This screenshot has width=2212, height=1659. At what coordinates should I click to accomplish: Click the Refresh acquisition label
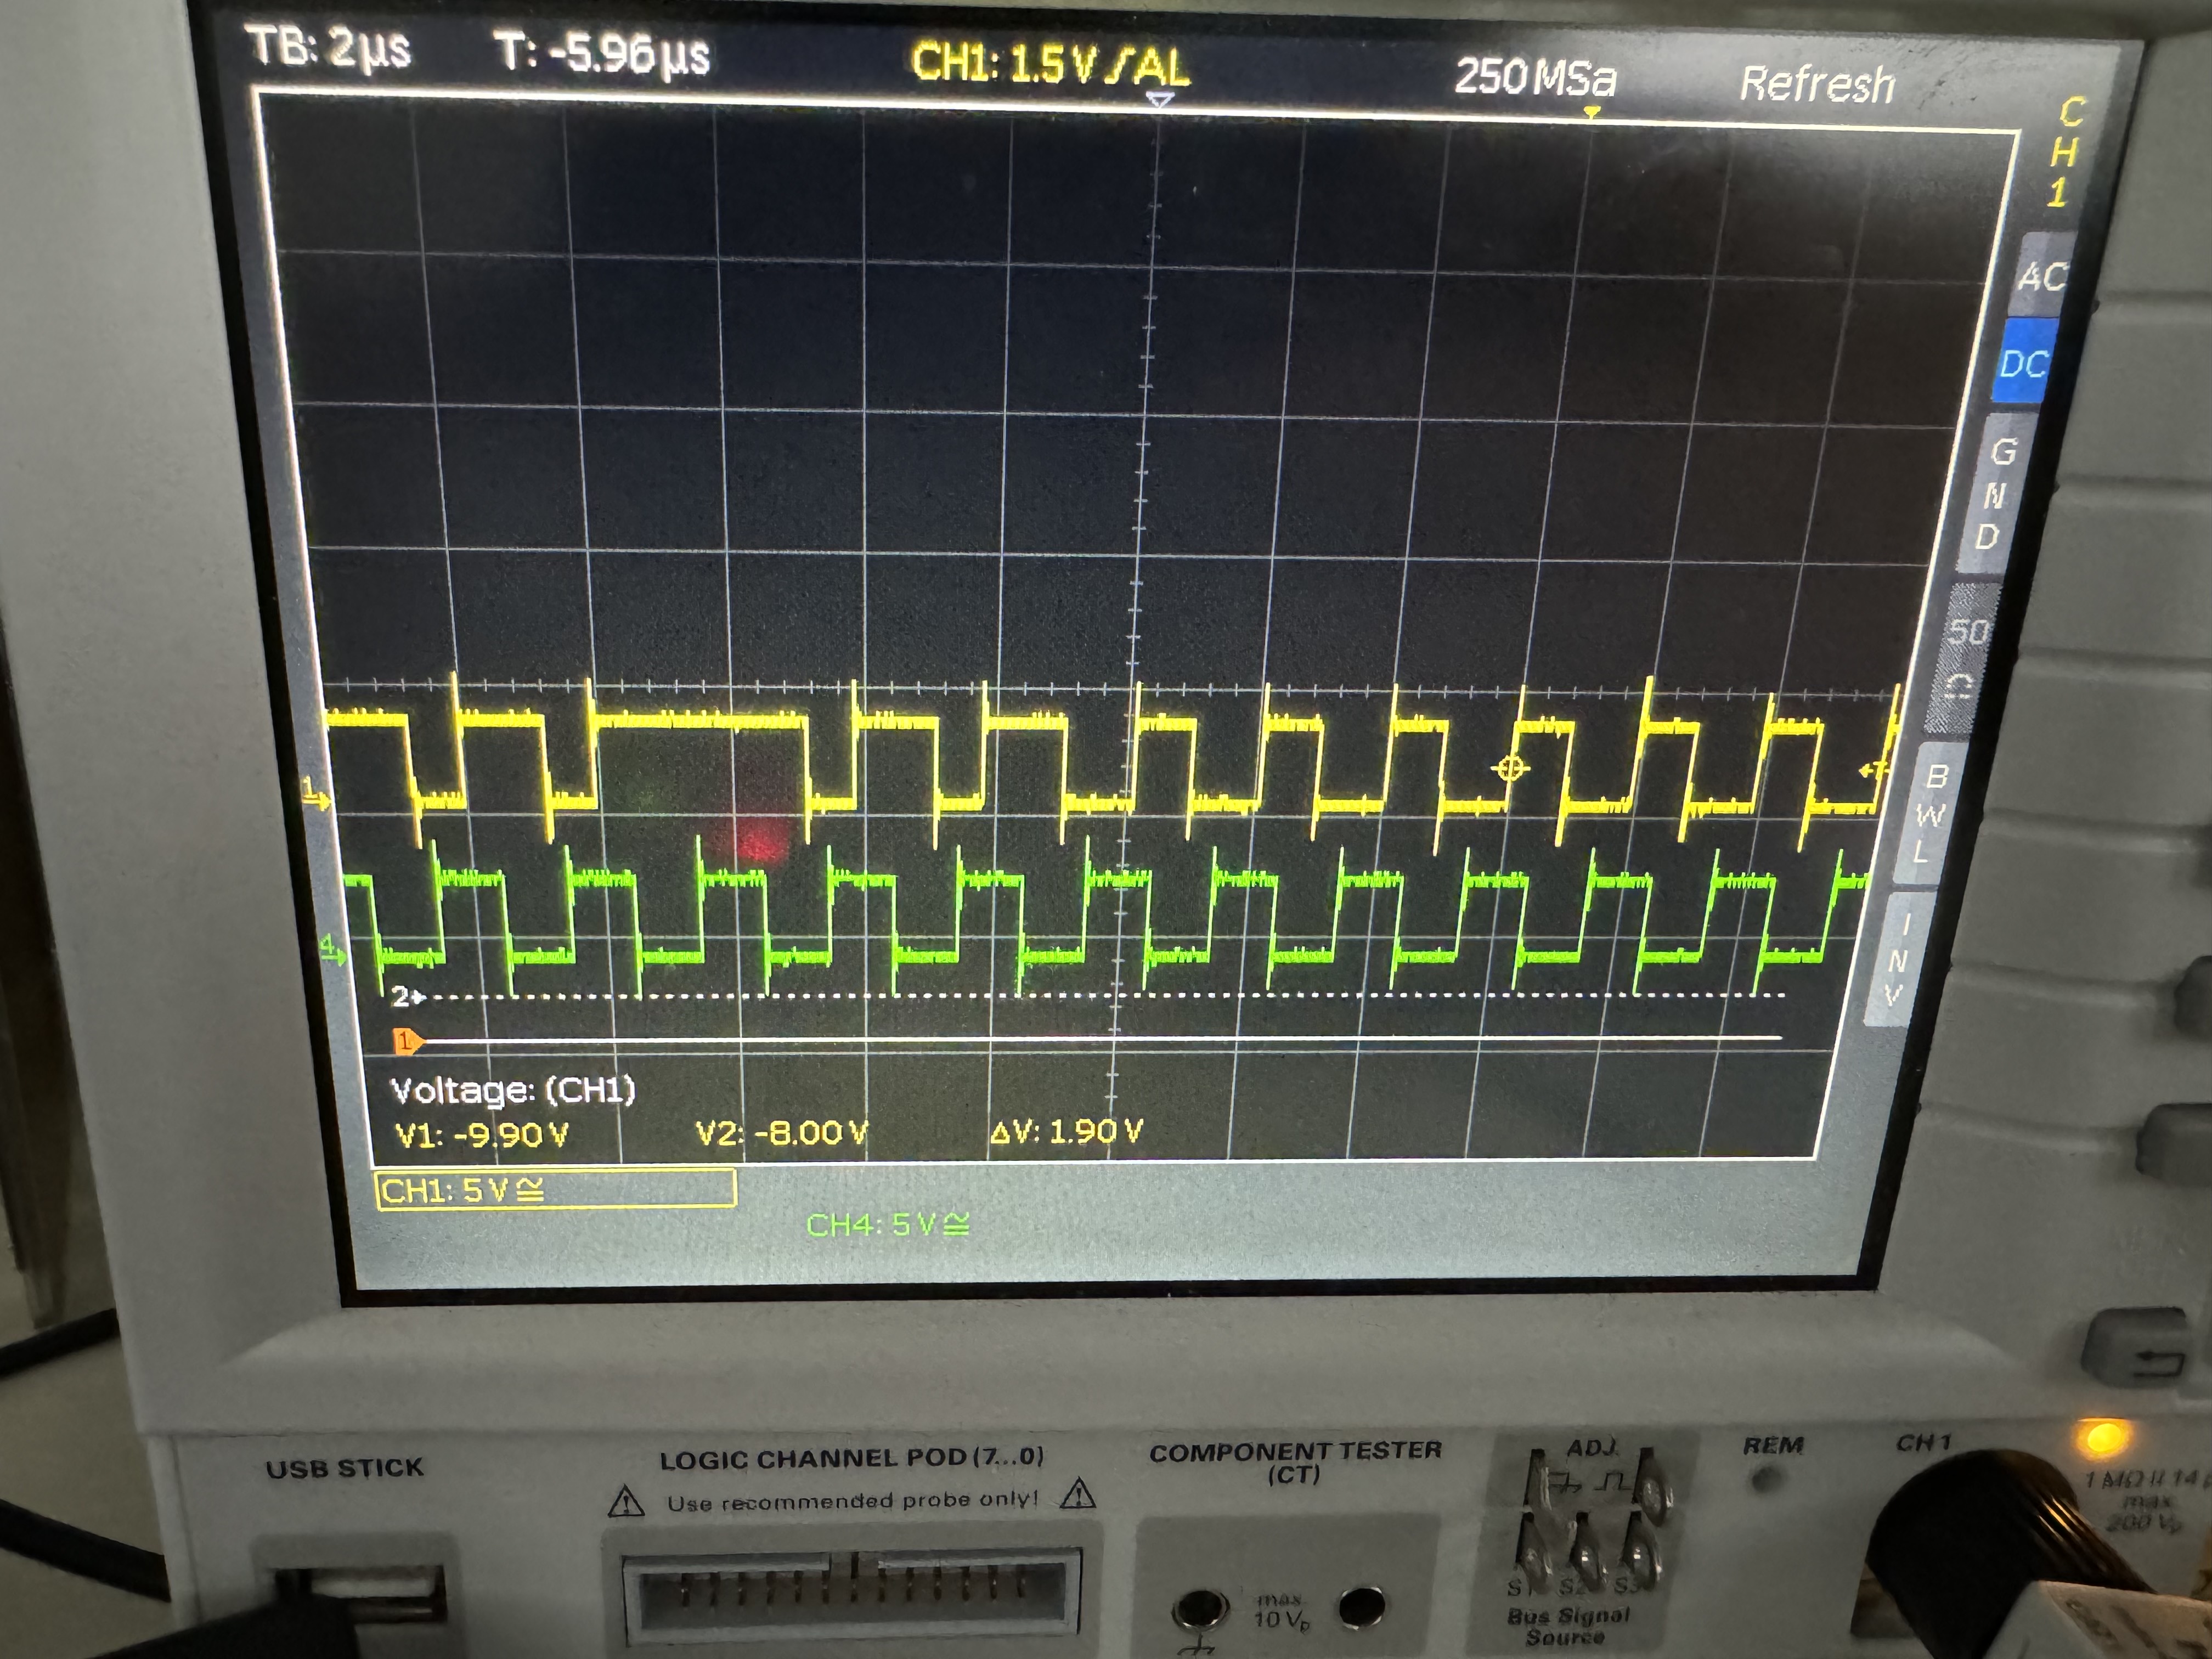pyautogui.click(x=1817, y=84)
